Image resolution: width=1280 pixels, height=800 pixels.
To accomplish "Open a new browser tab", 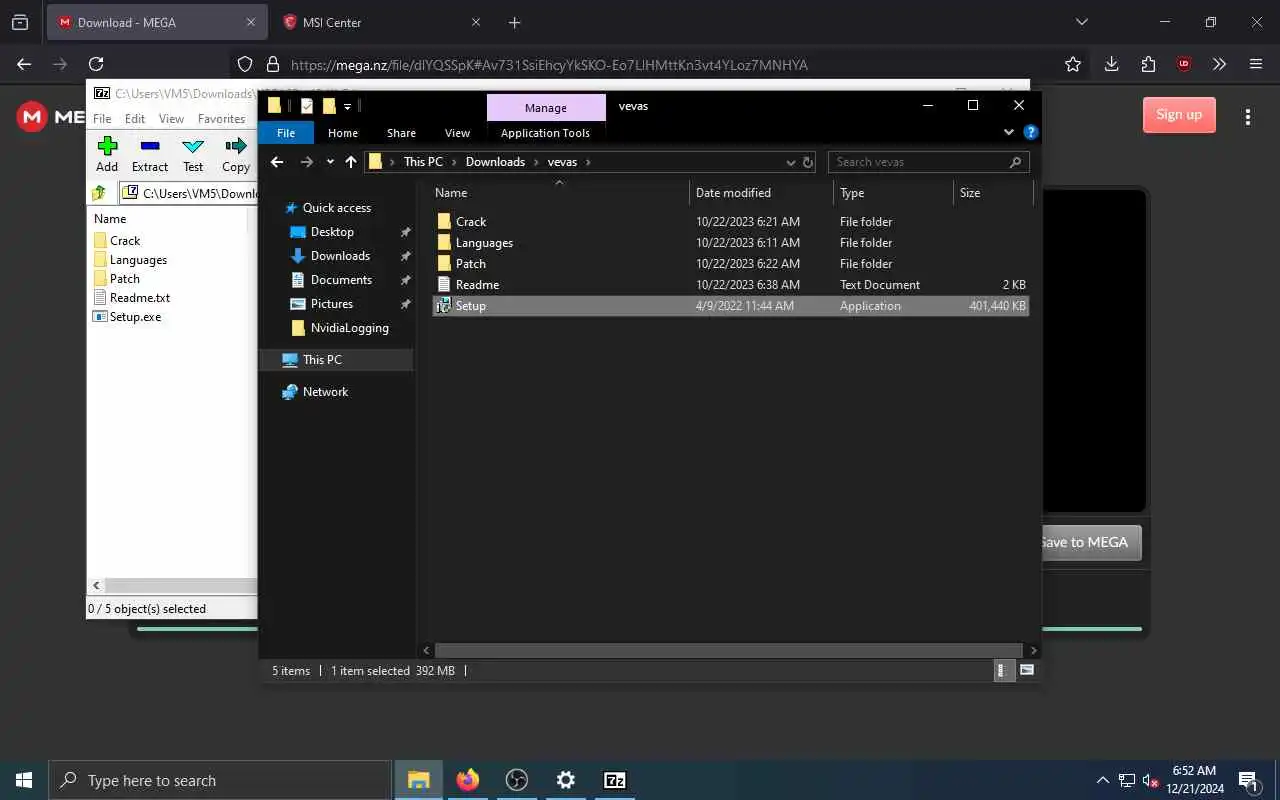I will click(x=514, y=22).
